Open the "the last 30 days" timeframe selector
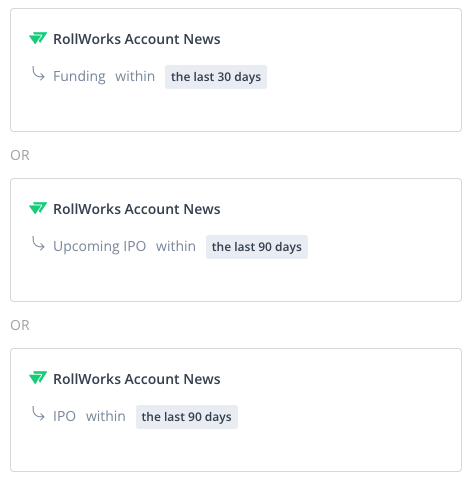Viewport: 472px width, 482px height. [216, 77]
